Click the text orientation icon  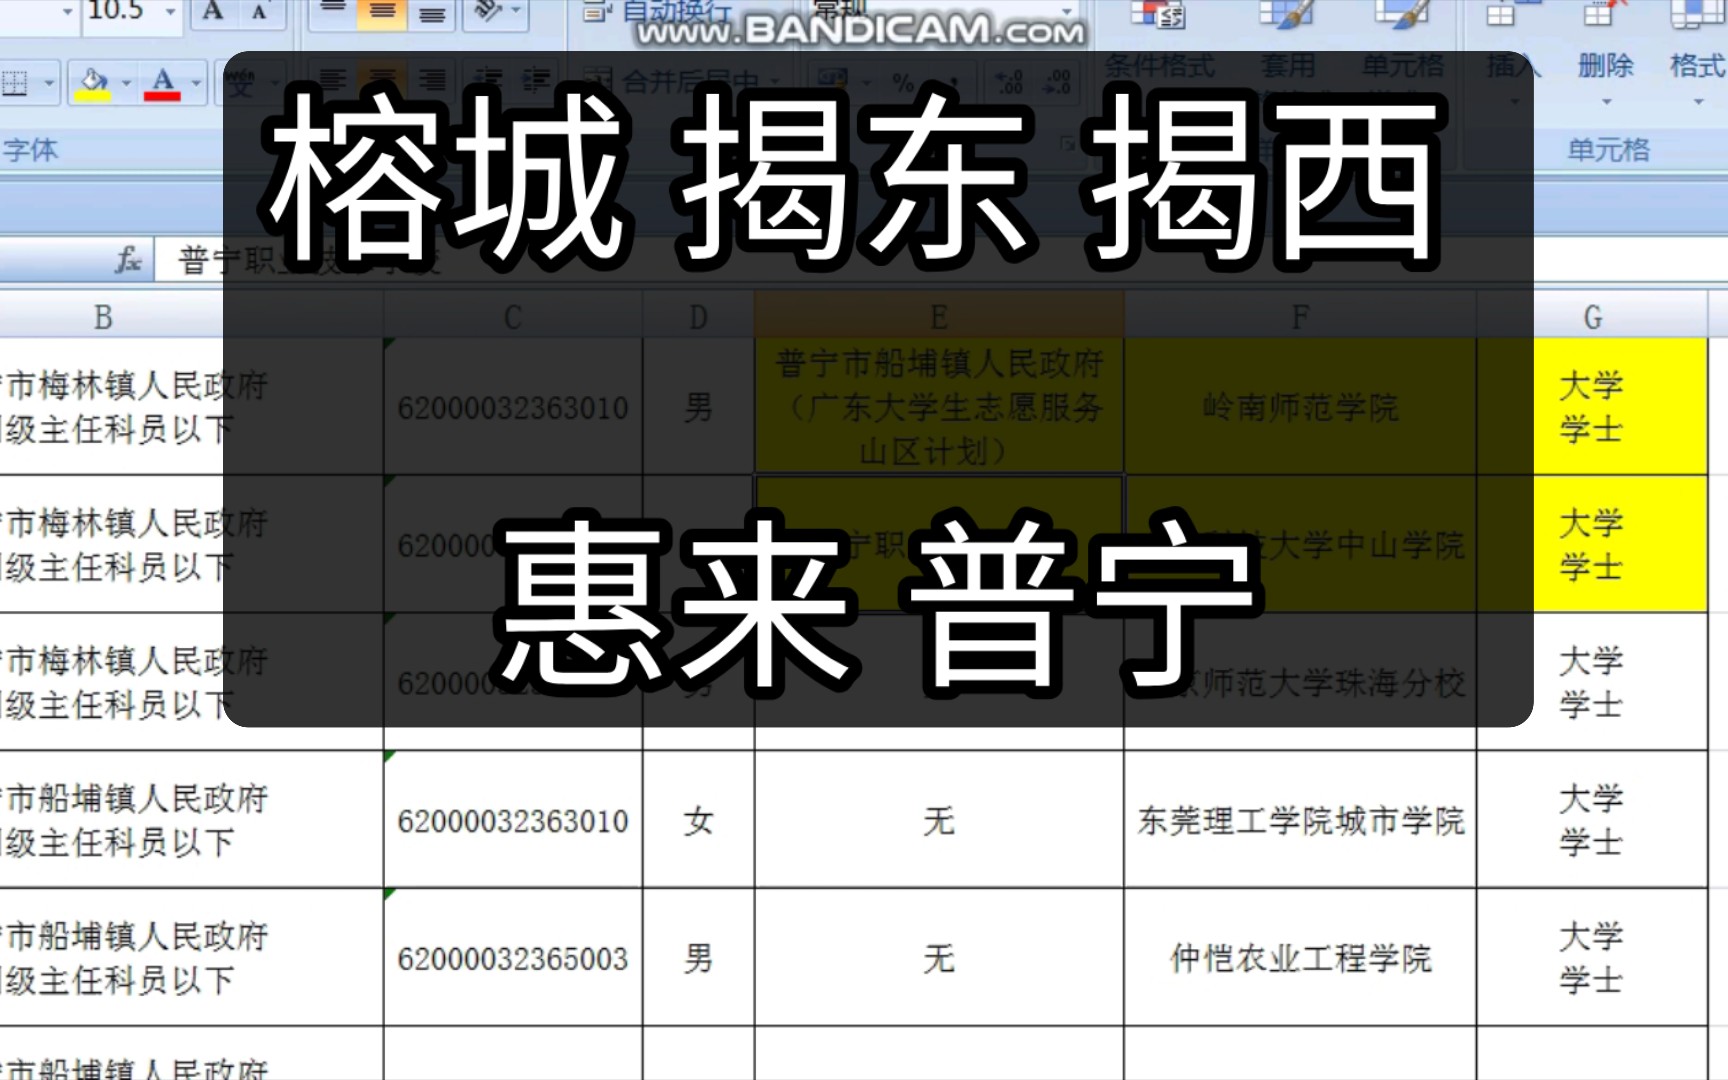click(487, 12)
